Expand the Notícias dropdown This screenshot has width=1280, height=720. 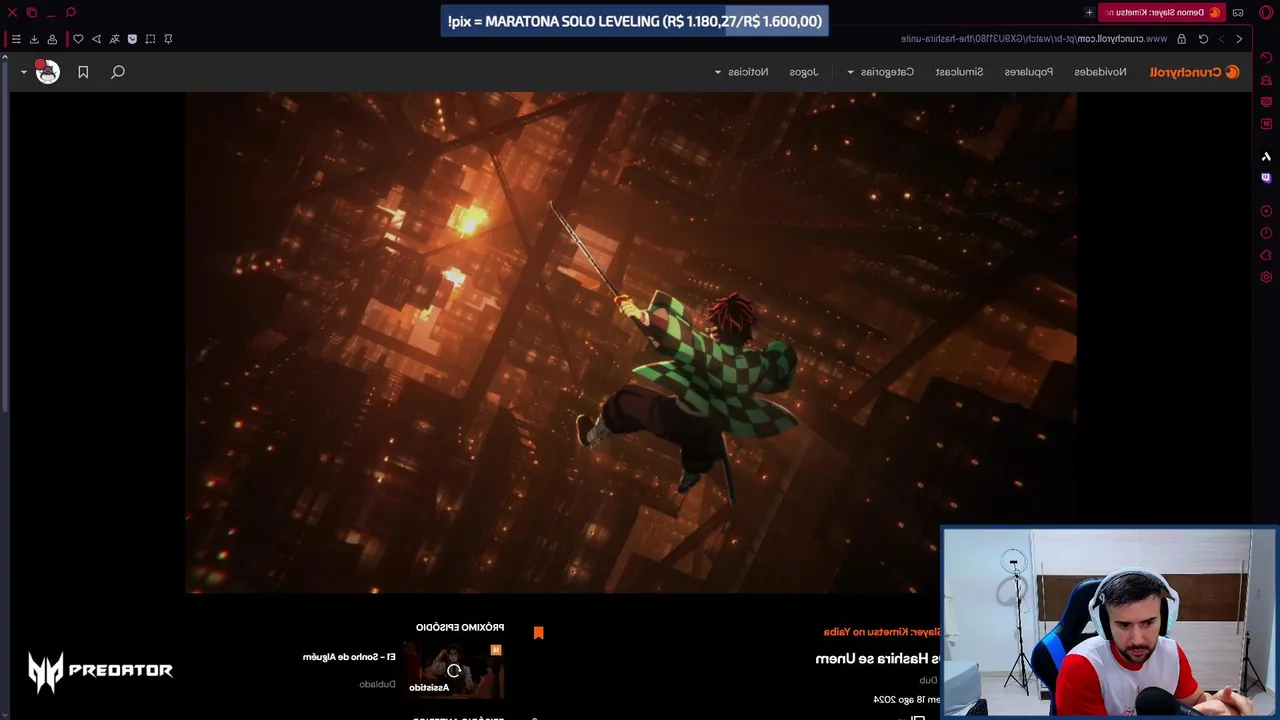click(741, 72)
